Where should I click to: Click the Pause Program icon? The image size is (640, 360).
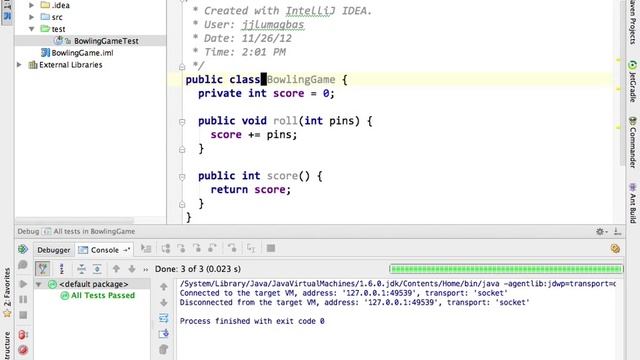click(x=23, y=300)
